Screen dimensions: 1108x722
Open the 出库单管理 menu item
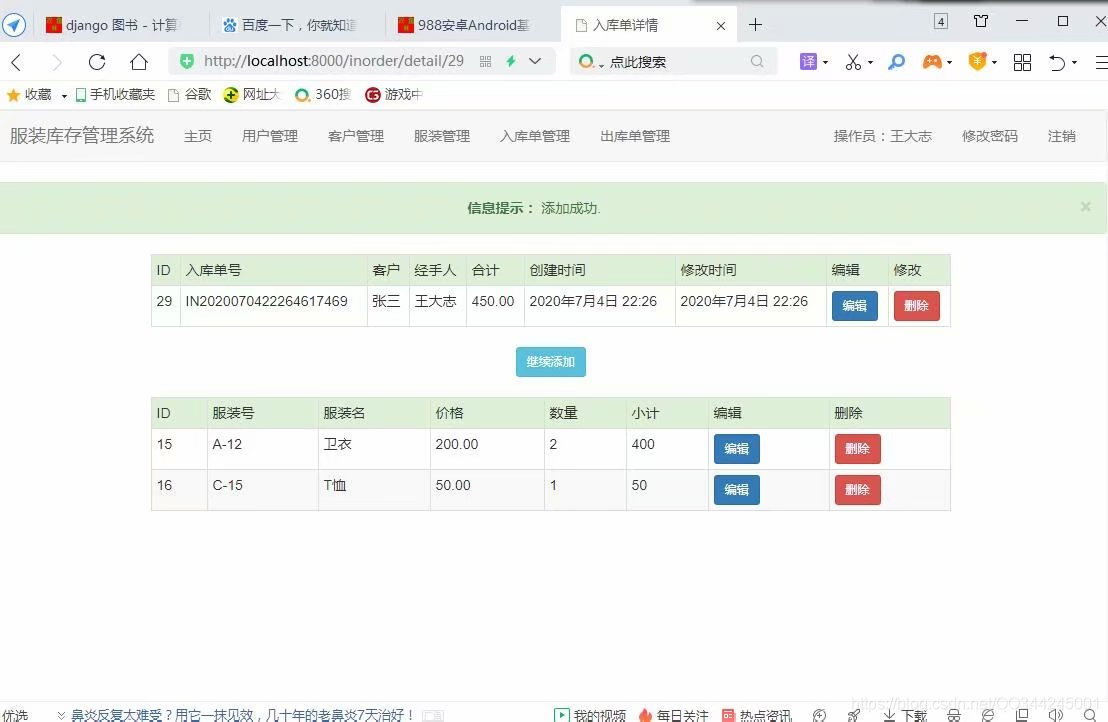click(x=634, y=136)
